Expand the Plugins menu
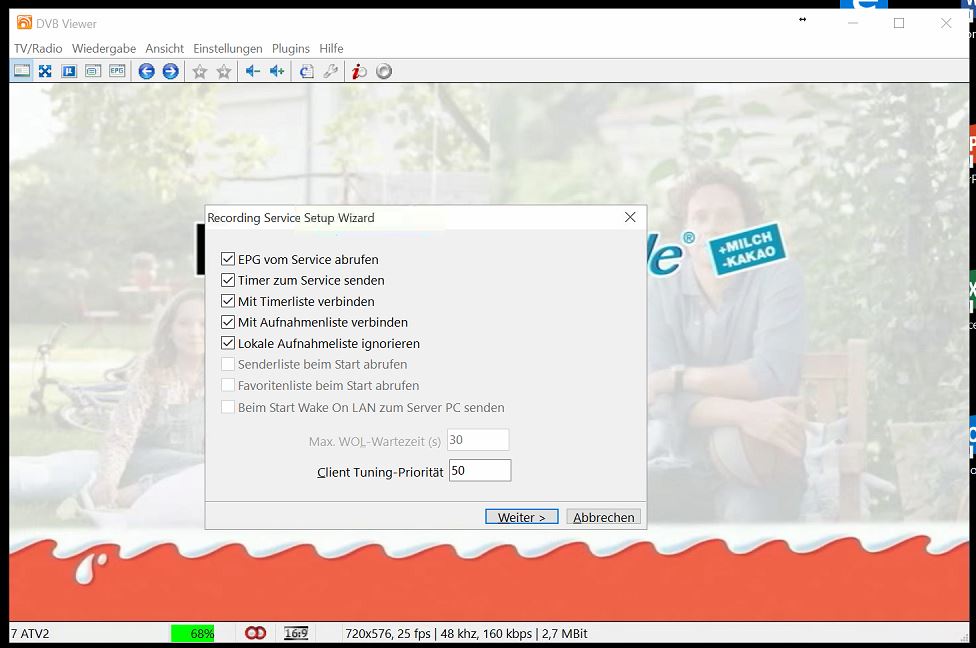The width and height of the screenshot is (976, 648). [291, 48]
